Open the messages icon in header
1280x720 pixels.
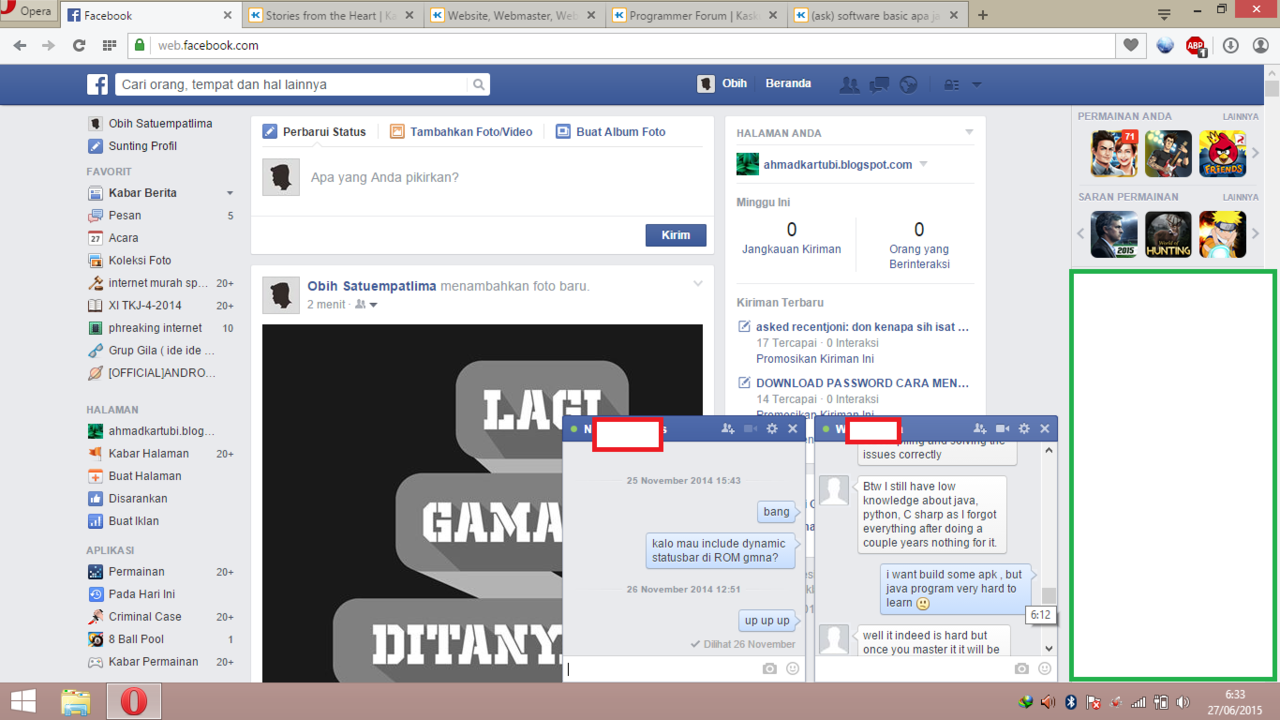click(879, 85)
